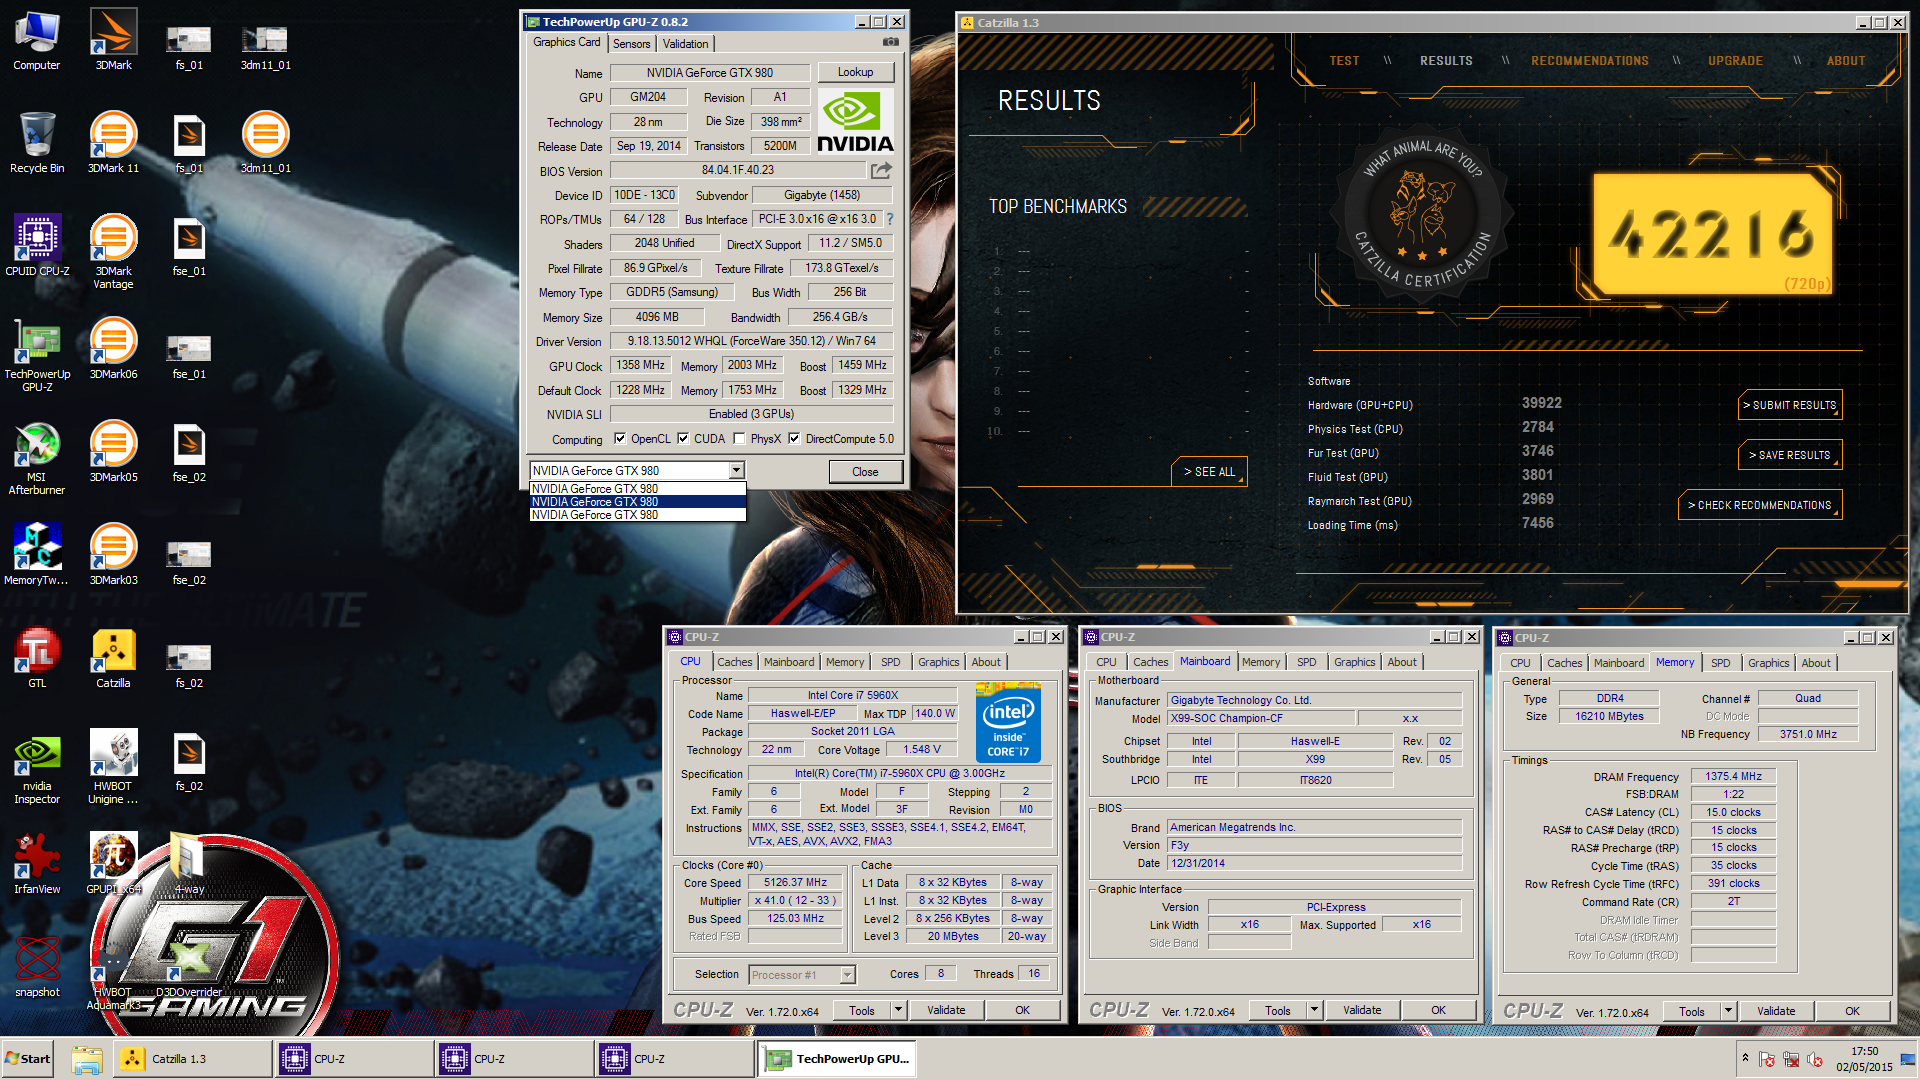1920x1080 pixels.
Task: Launch 3DMark 11 shortcut
Action: pos(113,143)
